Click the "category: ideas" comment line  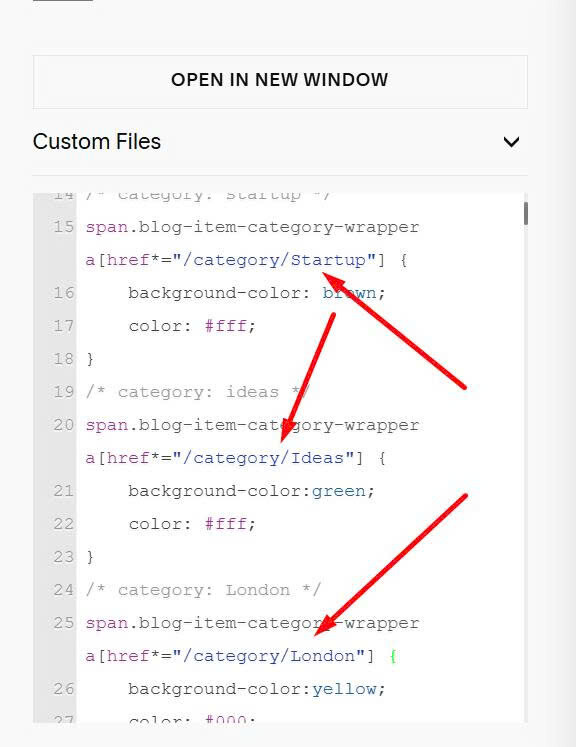(x=198, y=392)
